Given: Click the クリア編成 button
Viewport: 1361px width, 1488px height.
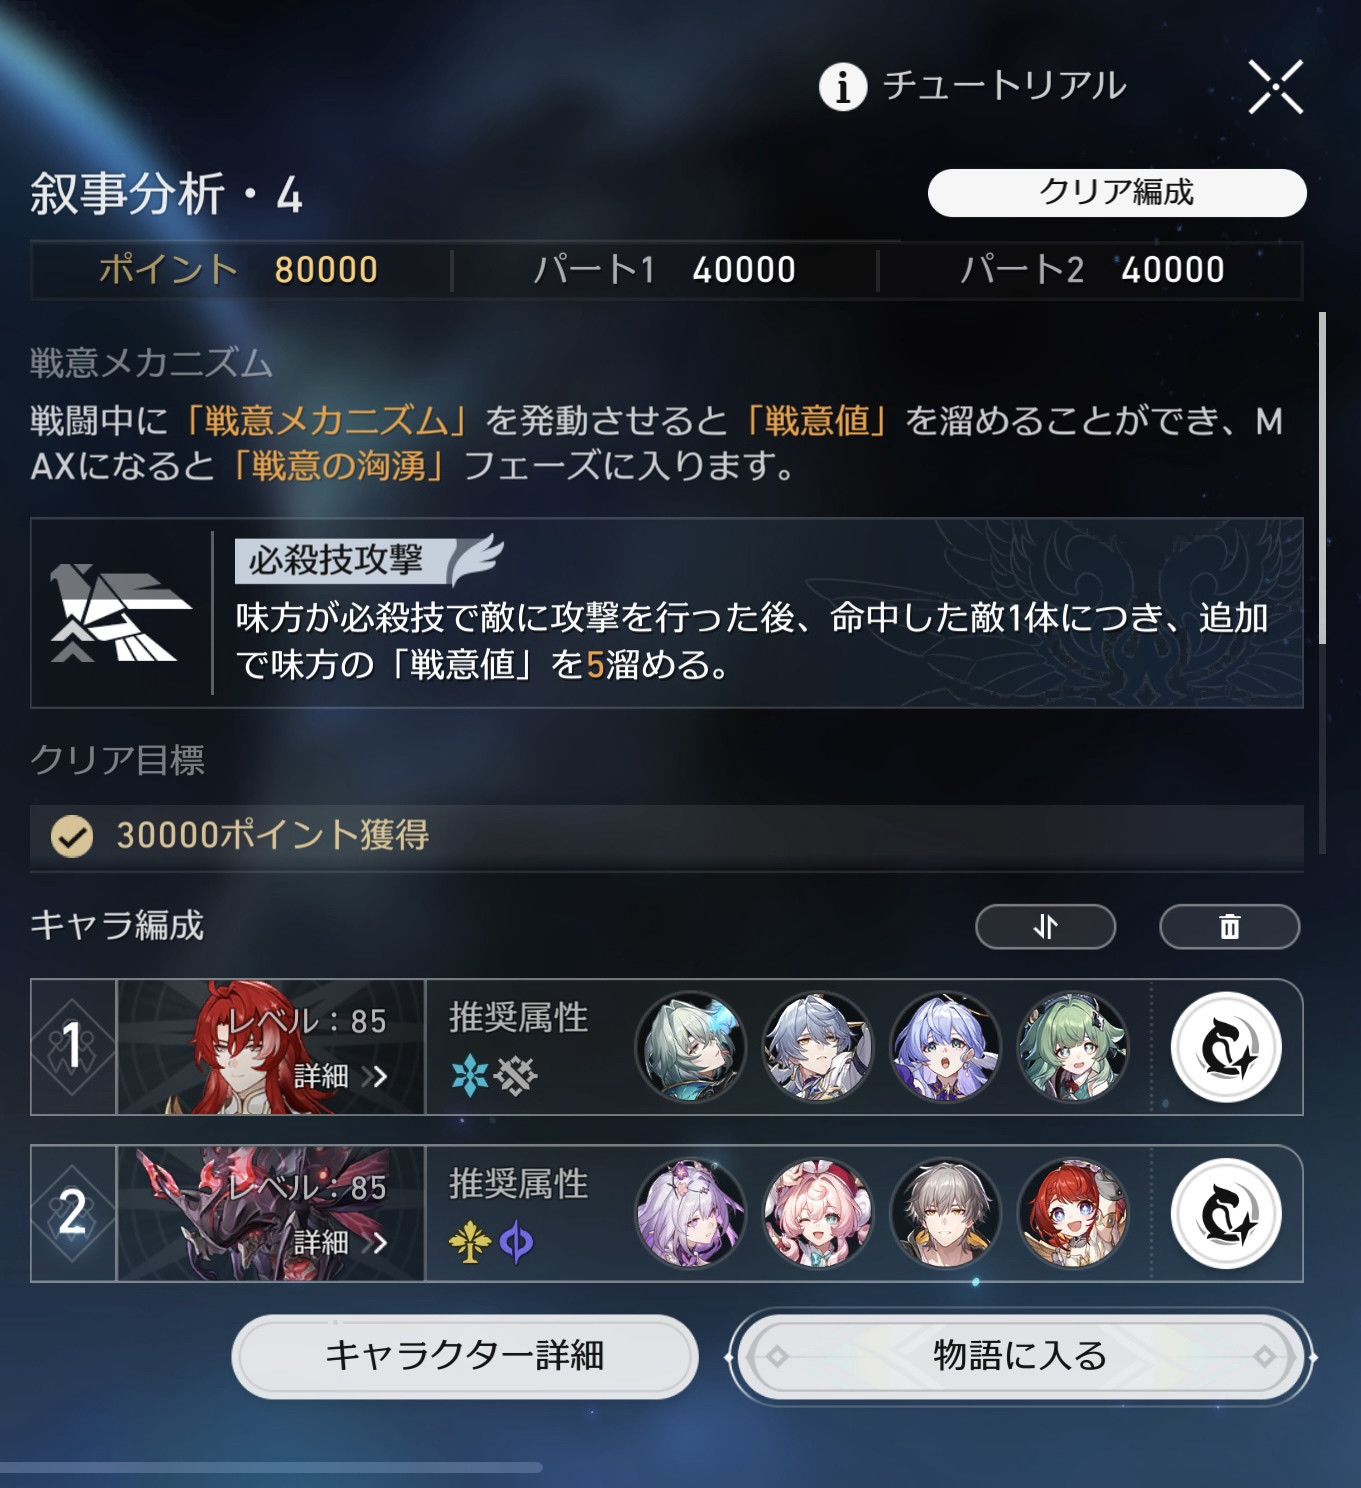Looking at the screenshot, I should click(x=1117, y=192).
